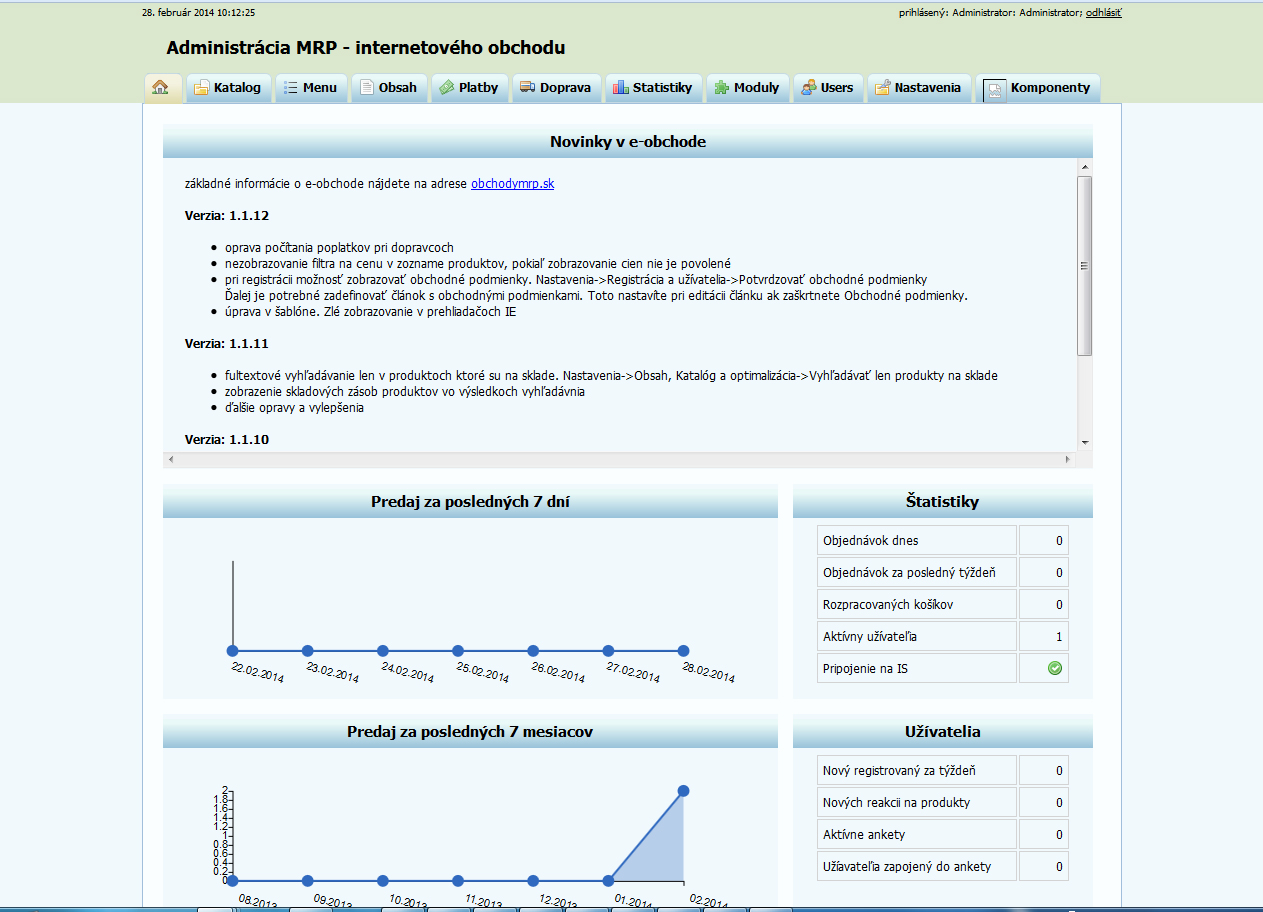Select the Platby tab
The width and height of the screenshot is (1263, 912).
tap(469, 88)
